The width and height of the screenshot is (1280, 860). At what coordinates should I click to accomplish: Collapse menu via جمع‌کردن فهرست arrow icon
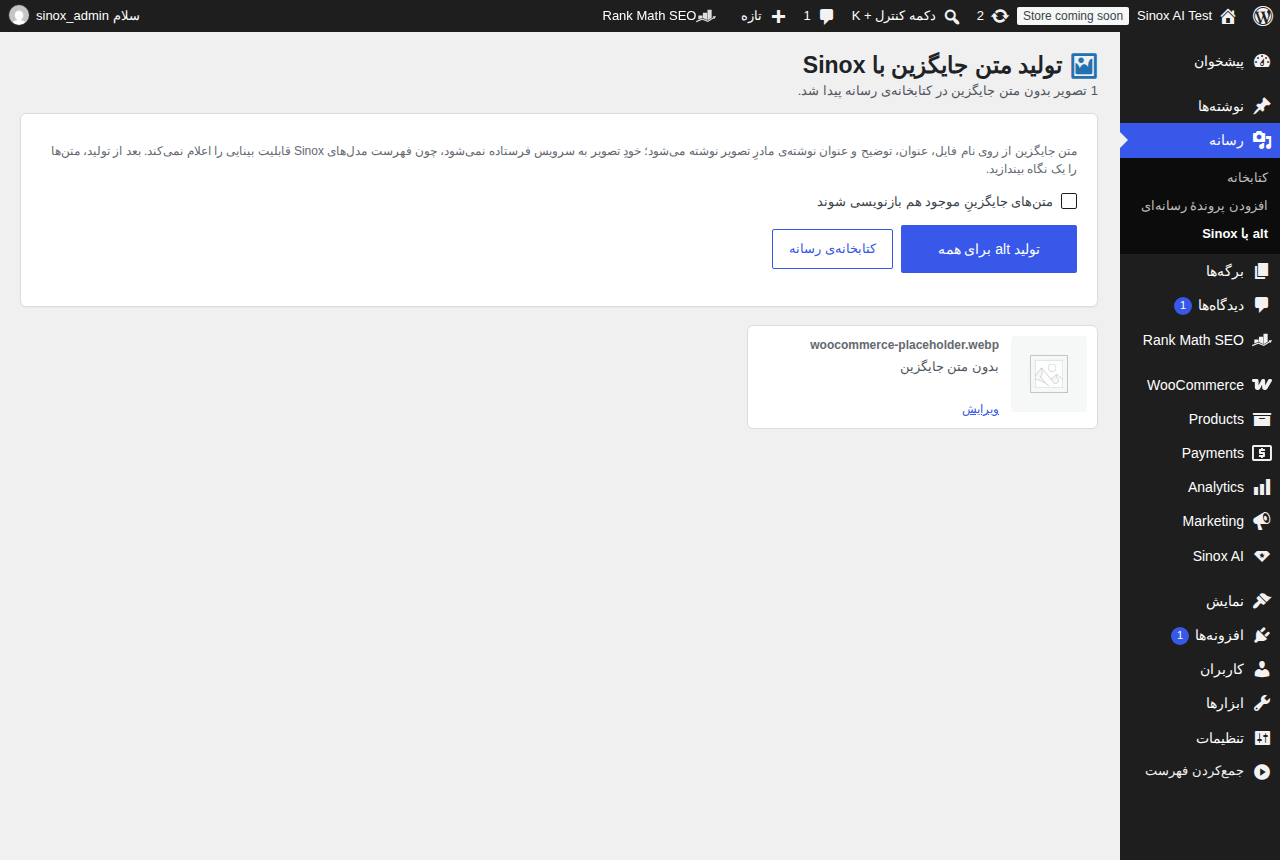click(1262, 772)
